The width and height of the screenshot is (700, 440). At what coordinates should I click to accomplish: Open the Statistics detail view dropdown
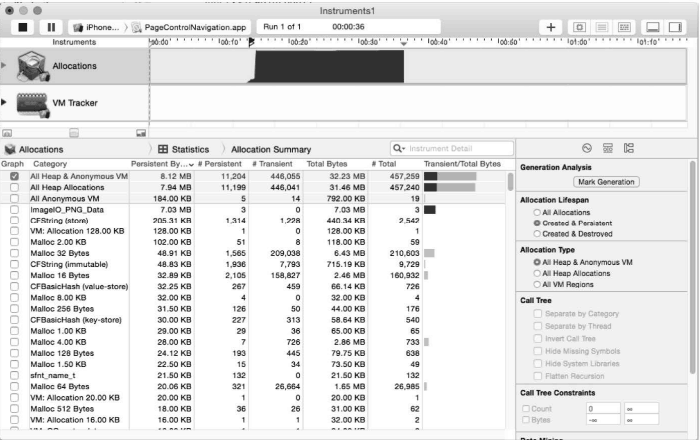point(184,149)
